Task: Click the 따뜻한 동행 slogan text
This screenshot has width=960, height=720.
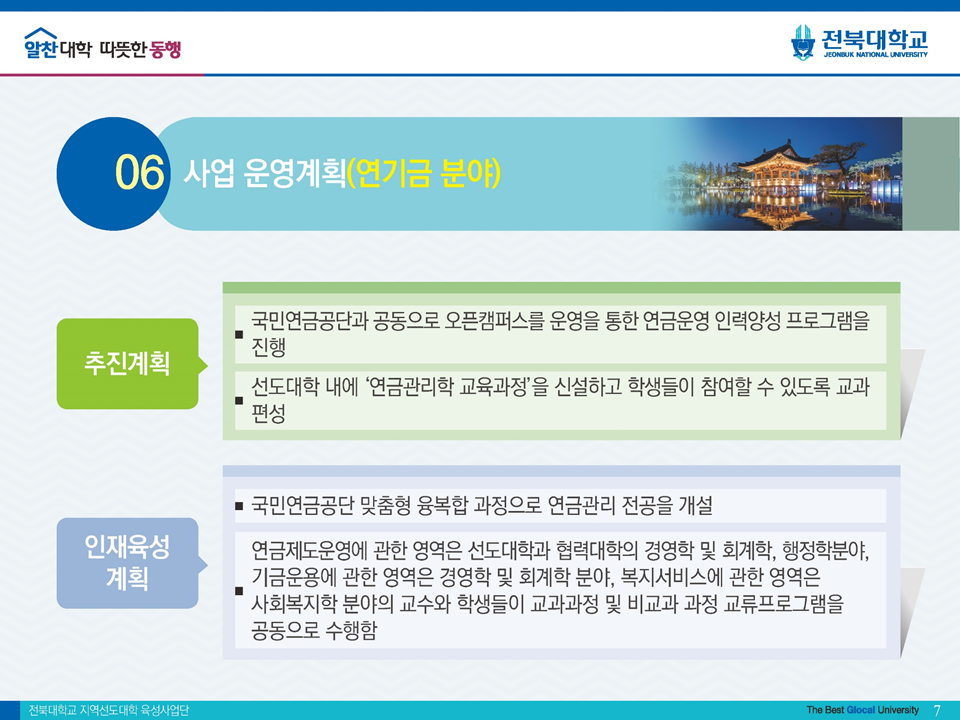Action: (x=140, y=48)
